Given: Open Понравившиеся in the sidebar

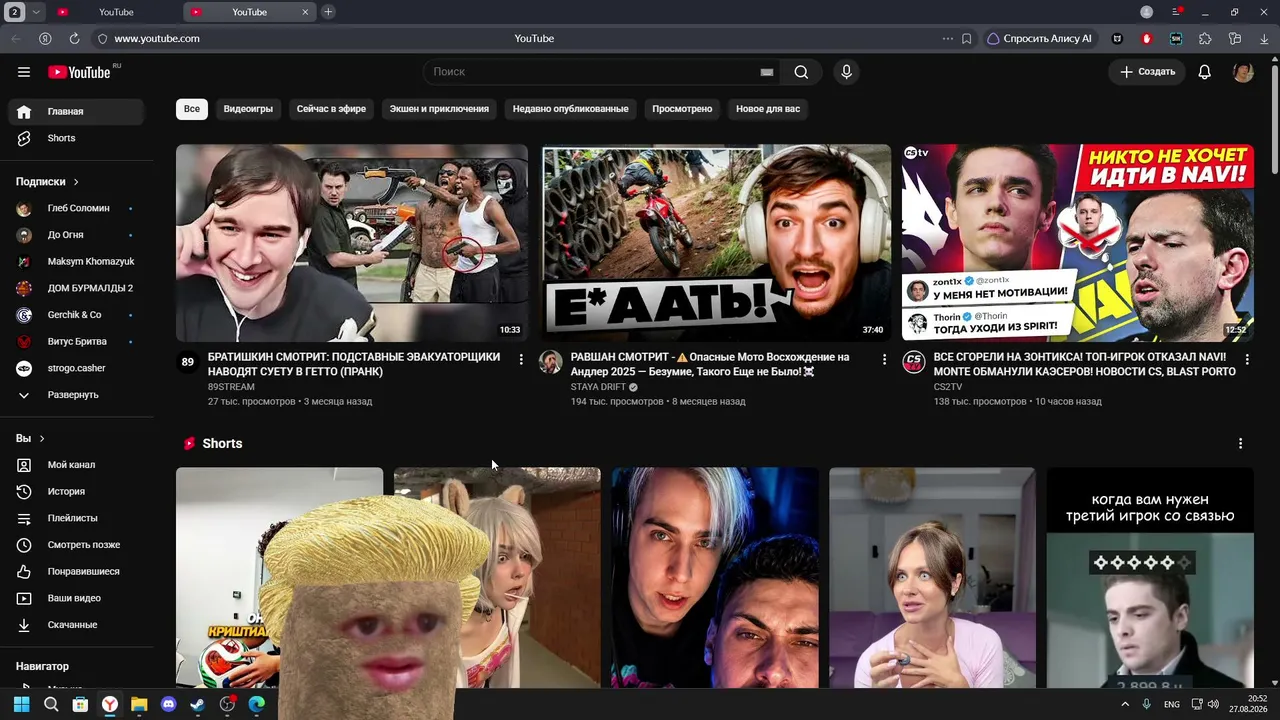Looking at the screenshot, I should pyautogui.click(x=76, y=572).
